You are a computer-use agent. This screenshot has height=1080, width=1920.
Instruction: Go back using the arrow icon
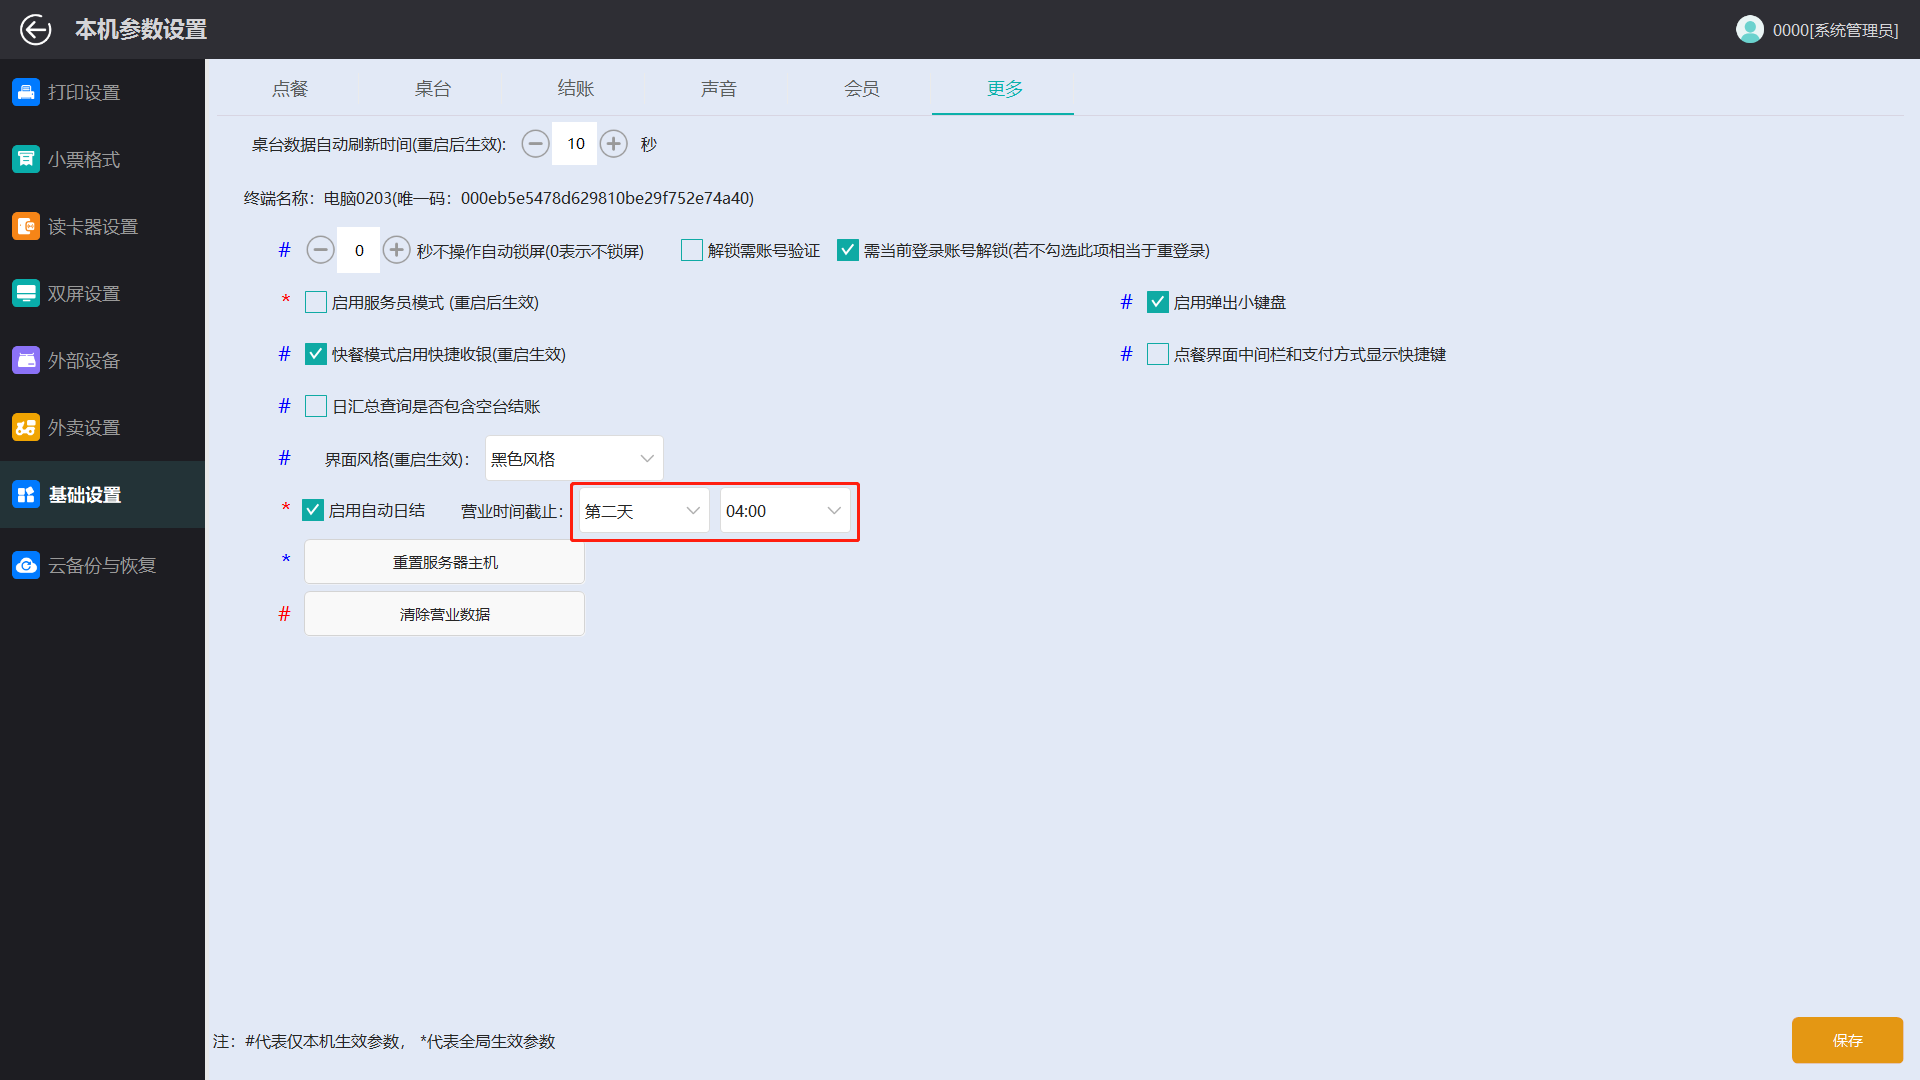[36, 30]
